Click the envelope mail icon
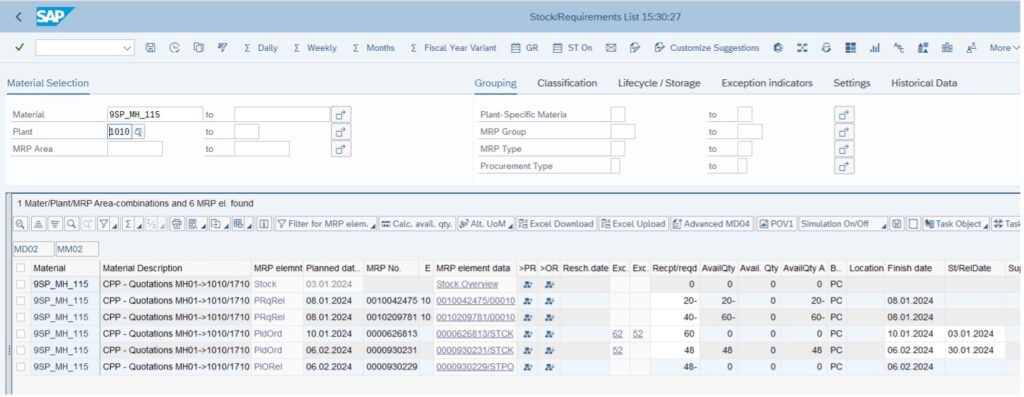 pos(611,48)
